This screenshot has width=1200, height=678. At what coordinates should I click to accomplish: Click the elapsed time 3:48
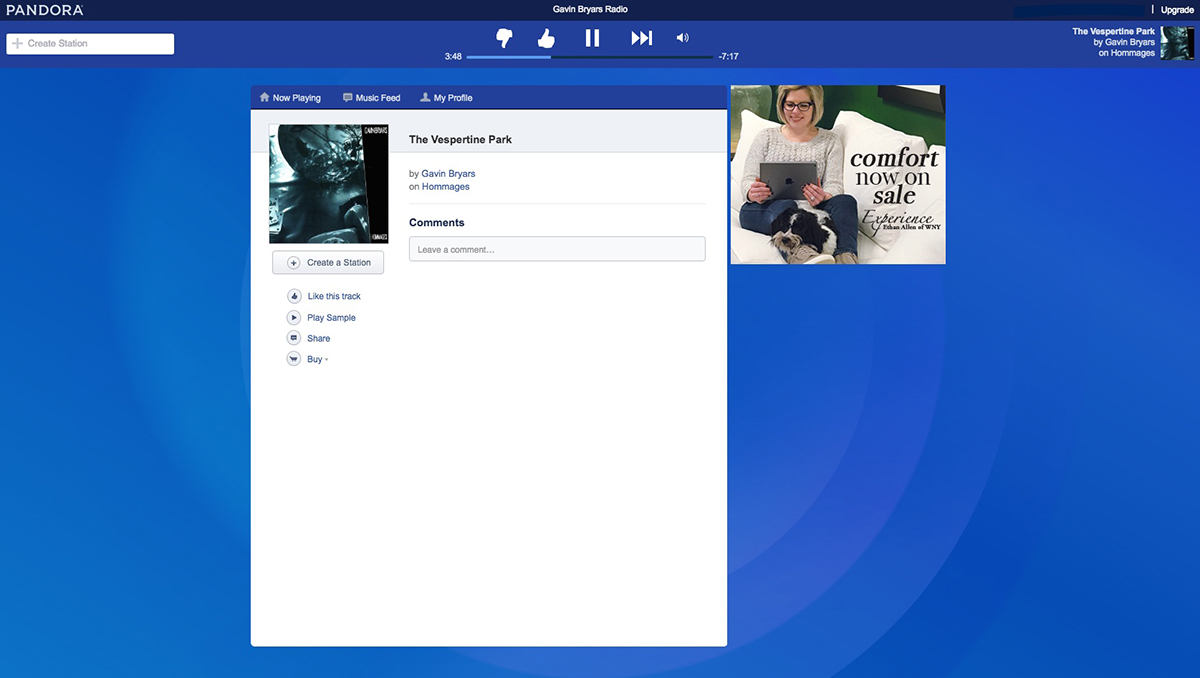[x=453, y=57]
